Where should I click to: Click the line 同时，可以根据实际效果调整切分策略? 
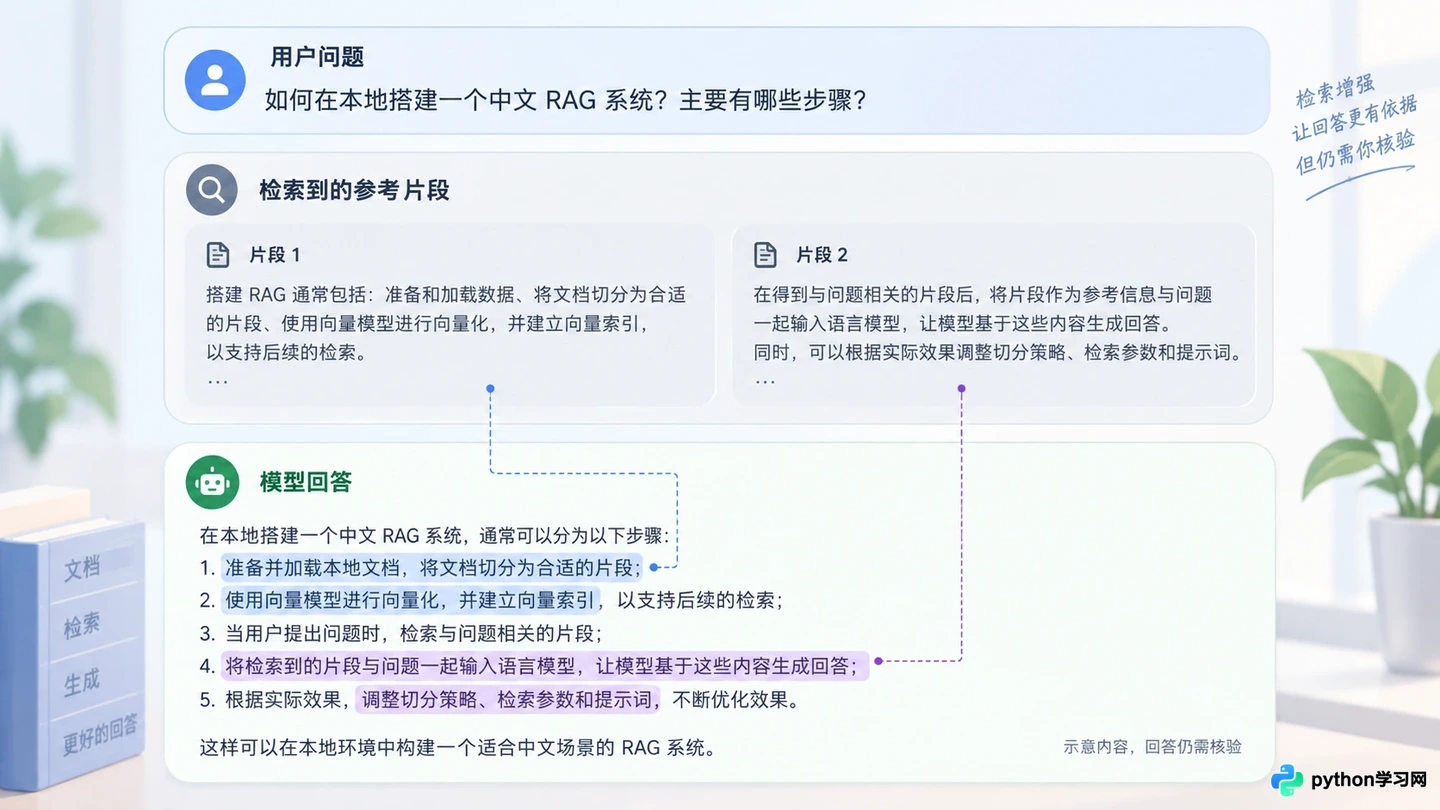[x=998, y=352]
